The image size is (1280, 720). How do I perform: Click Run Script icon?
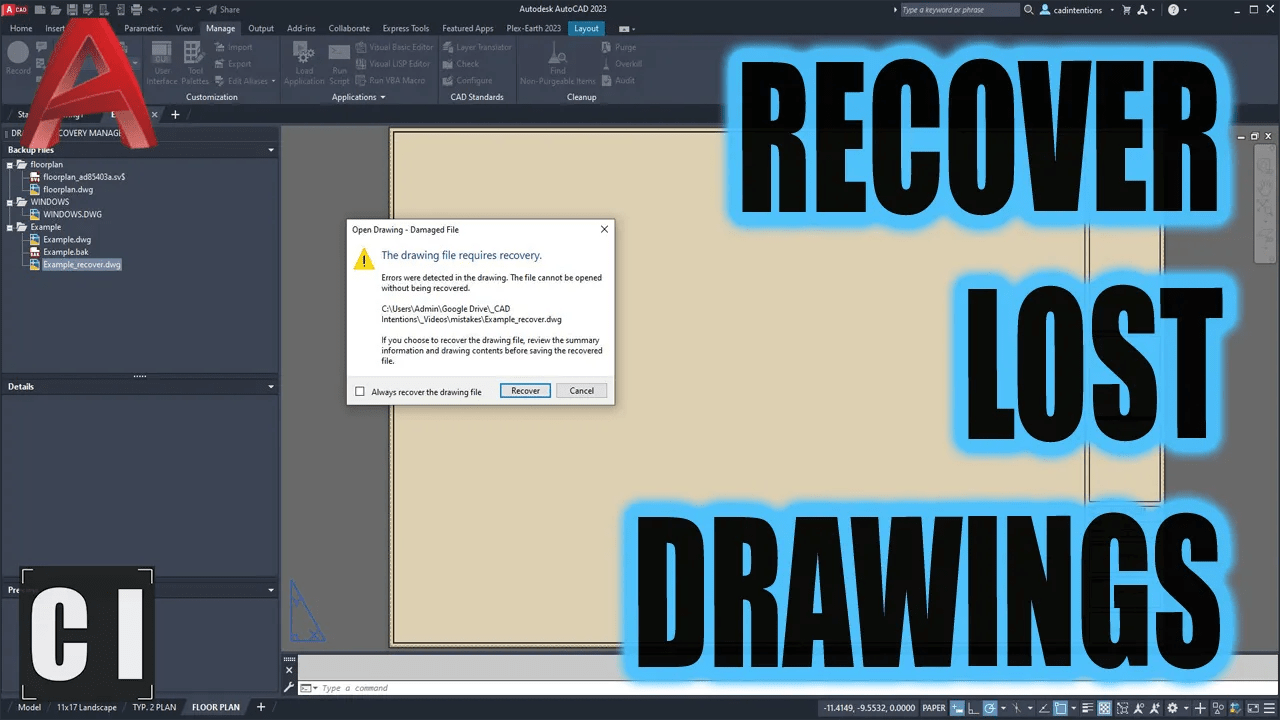(x=340, y=63)
